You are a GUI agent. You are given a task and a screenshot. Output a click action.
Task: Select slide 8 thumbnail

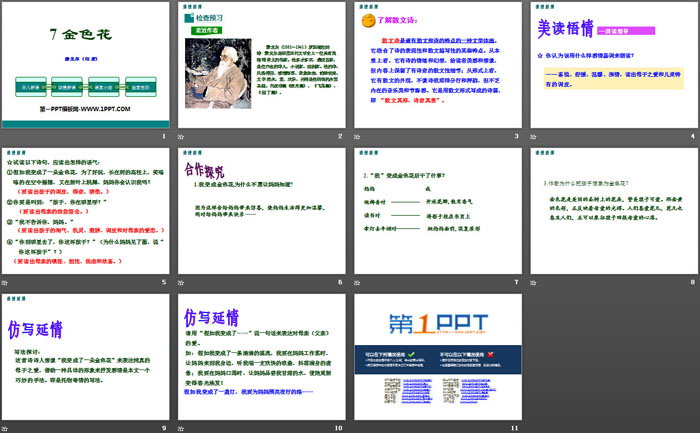pyautogui.click(x=613, y=208)
